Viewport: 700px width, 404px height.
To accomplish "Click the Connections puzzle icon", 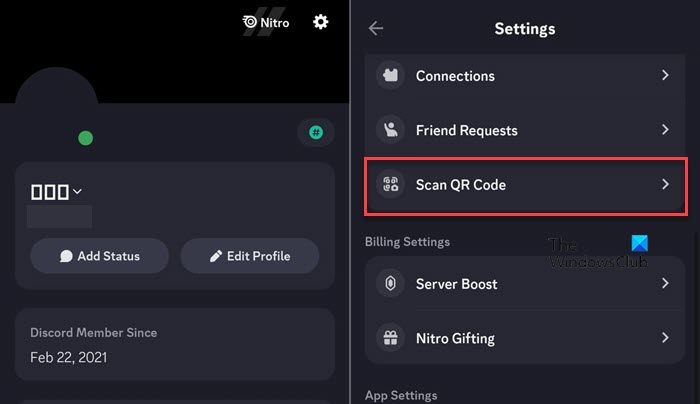I will (x=389, y=76).
